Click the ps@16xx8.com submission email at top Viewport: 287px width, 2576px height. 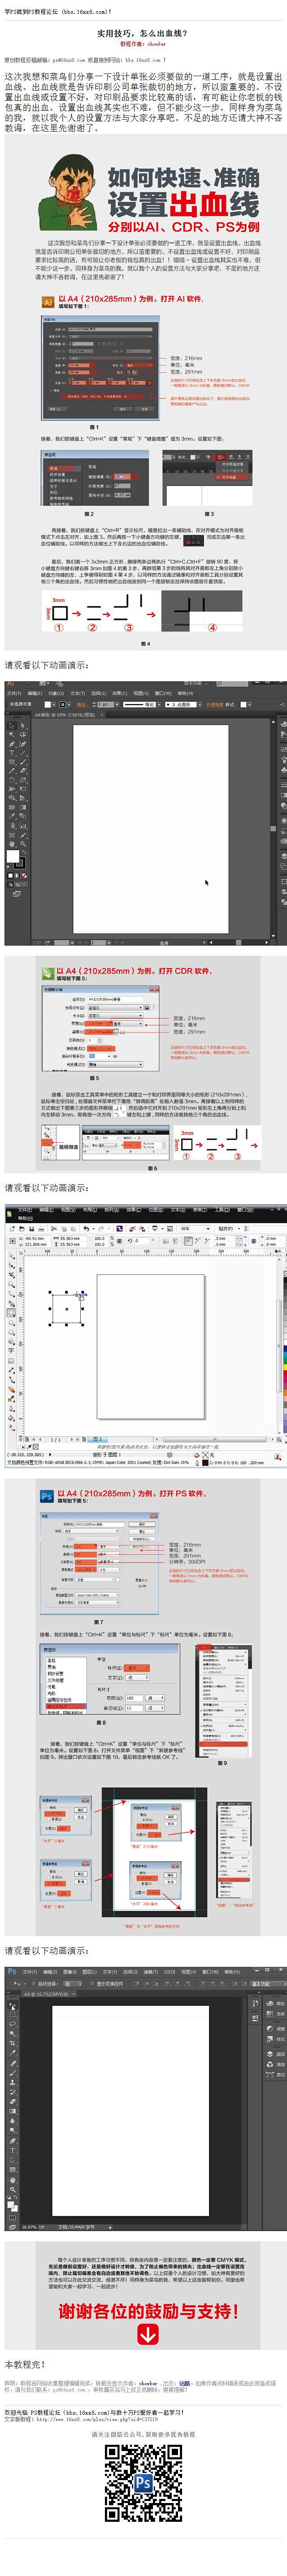click(x=69, y=60)
